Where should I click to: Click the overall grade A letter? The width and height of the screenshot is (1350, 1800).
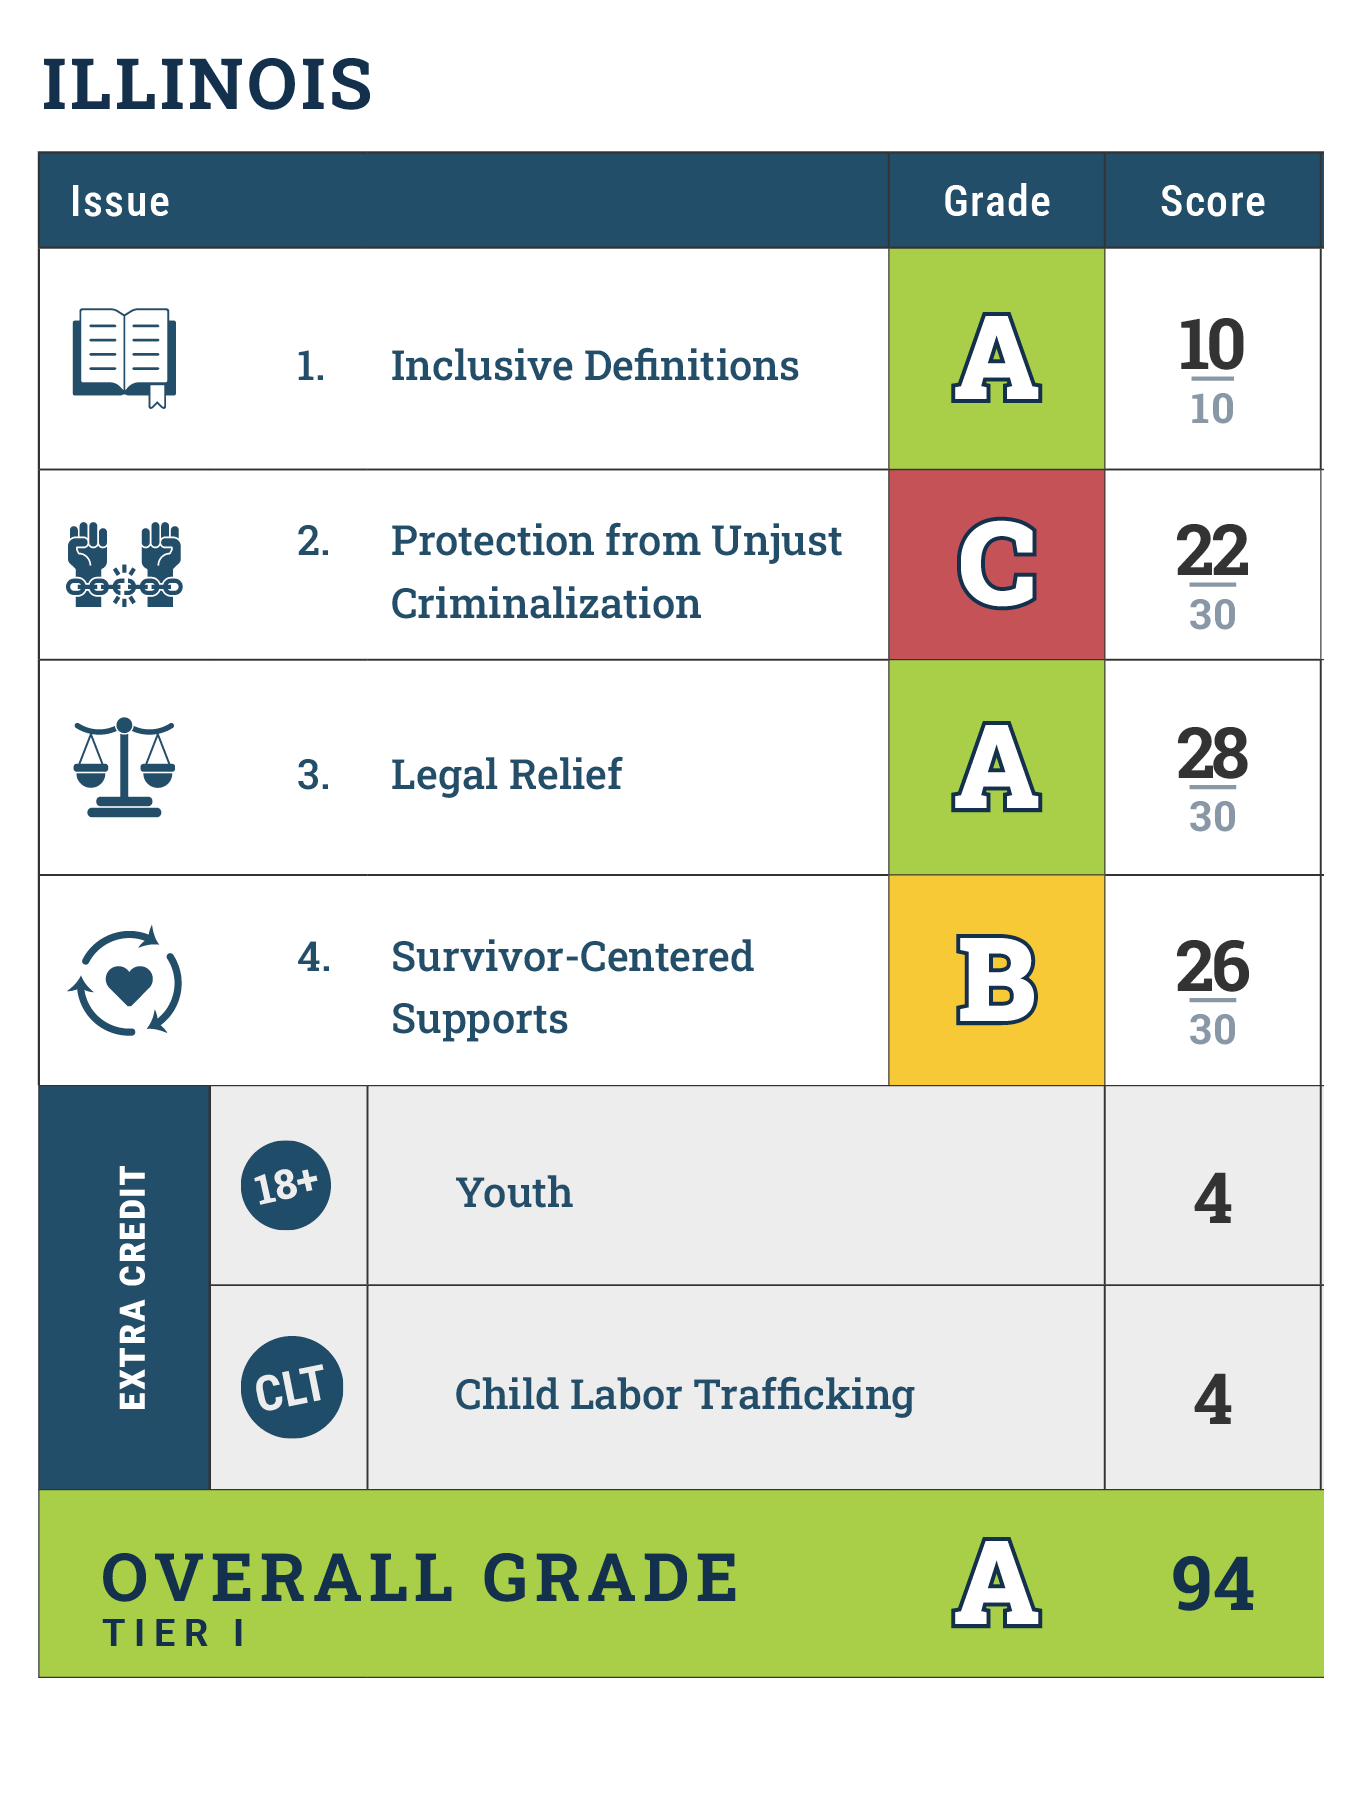[x=996, y=1583]
